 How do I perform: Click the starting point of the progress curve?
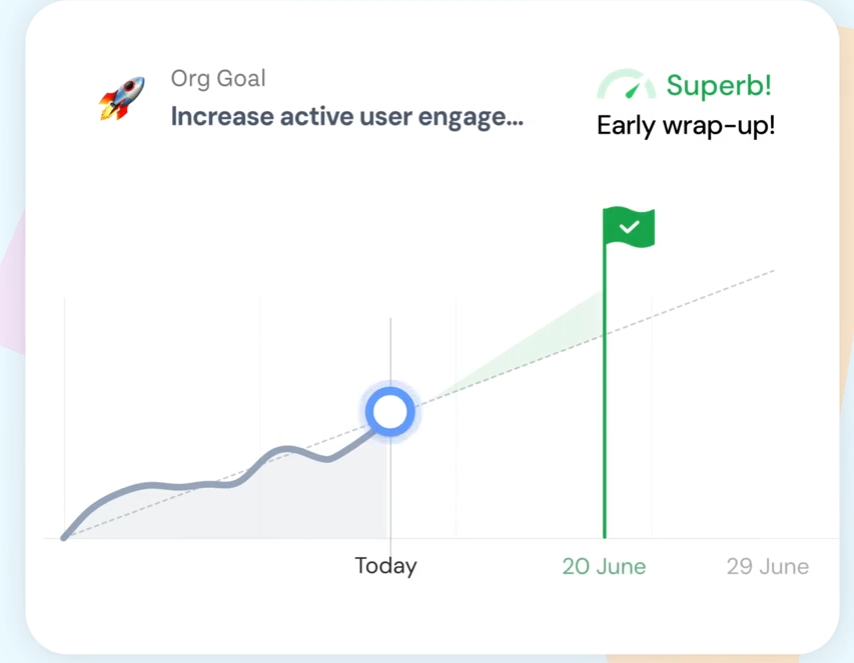click(x=64, y=537)
